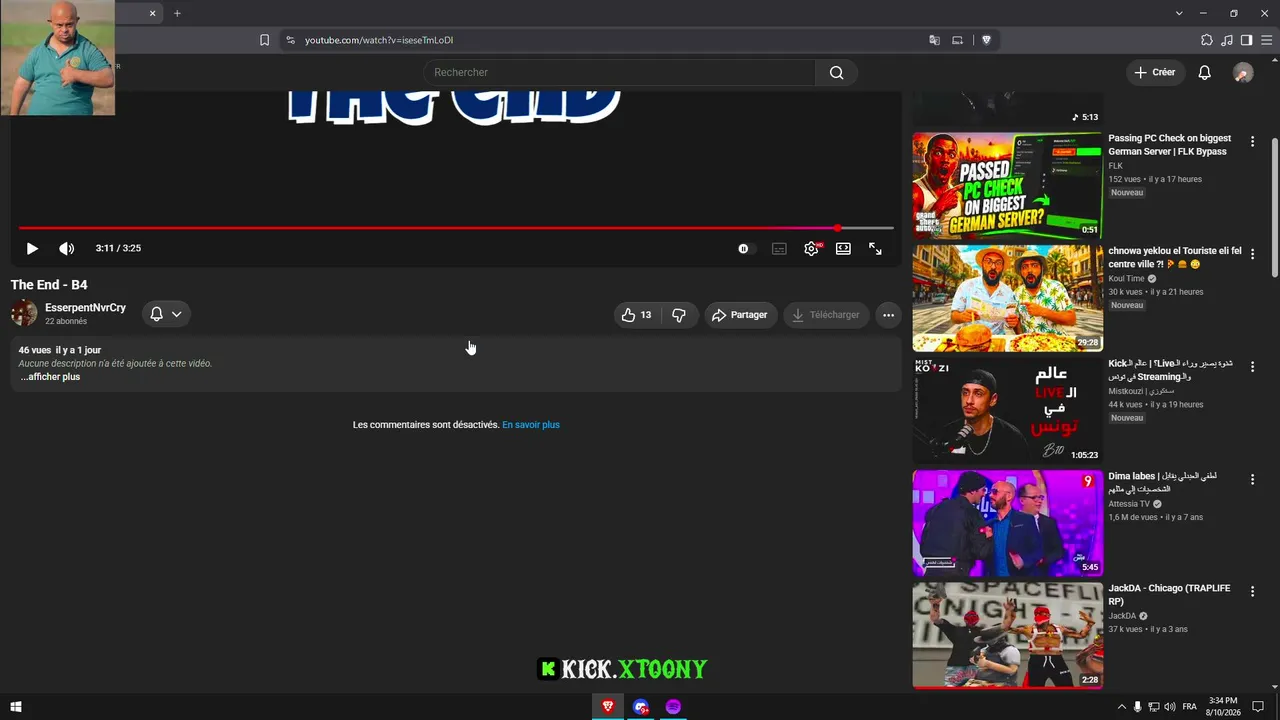Open the account avatar menu
This screenshot has height=720, width=1280.
click(1243, 72)
